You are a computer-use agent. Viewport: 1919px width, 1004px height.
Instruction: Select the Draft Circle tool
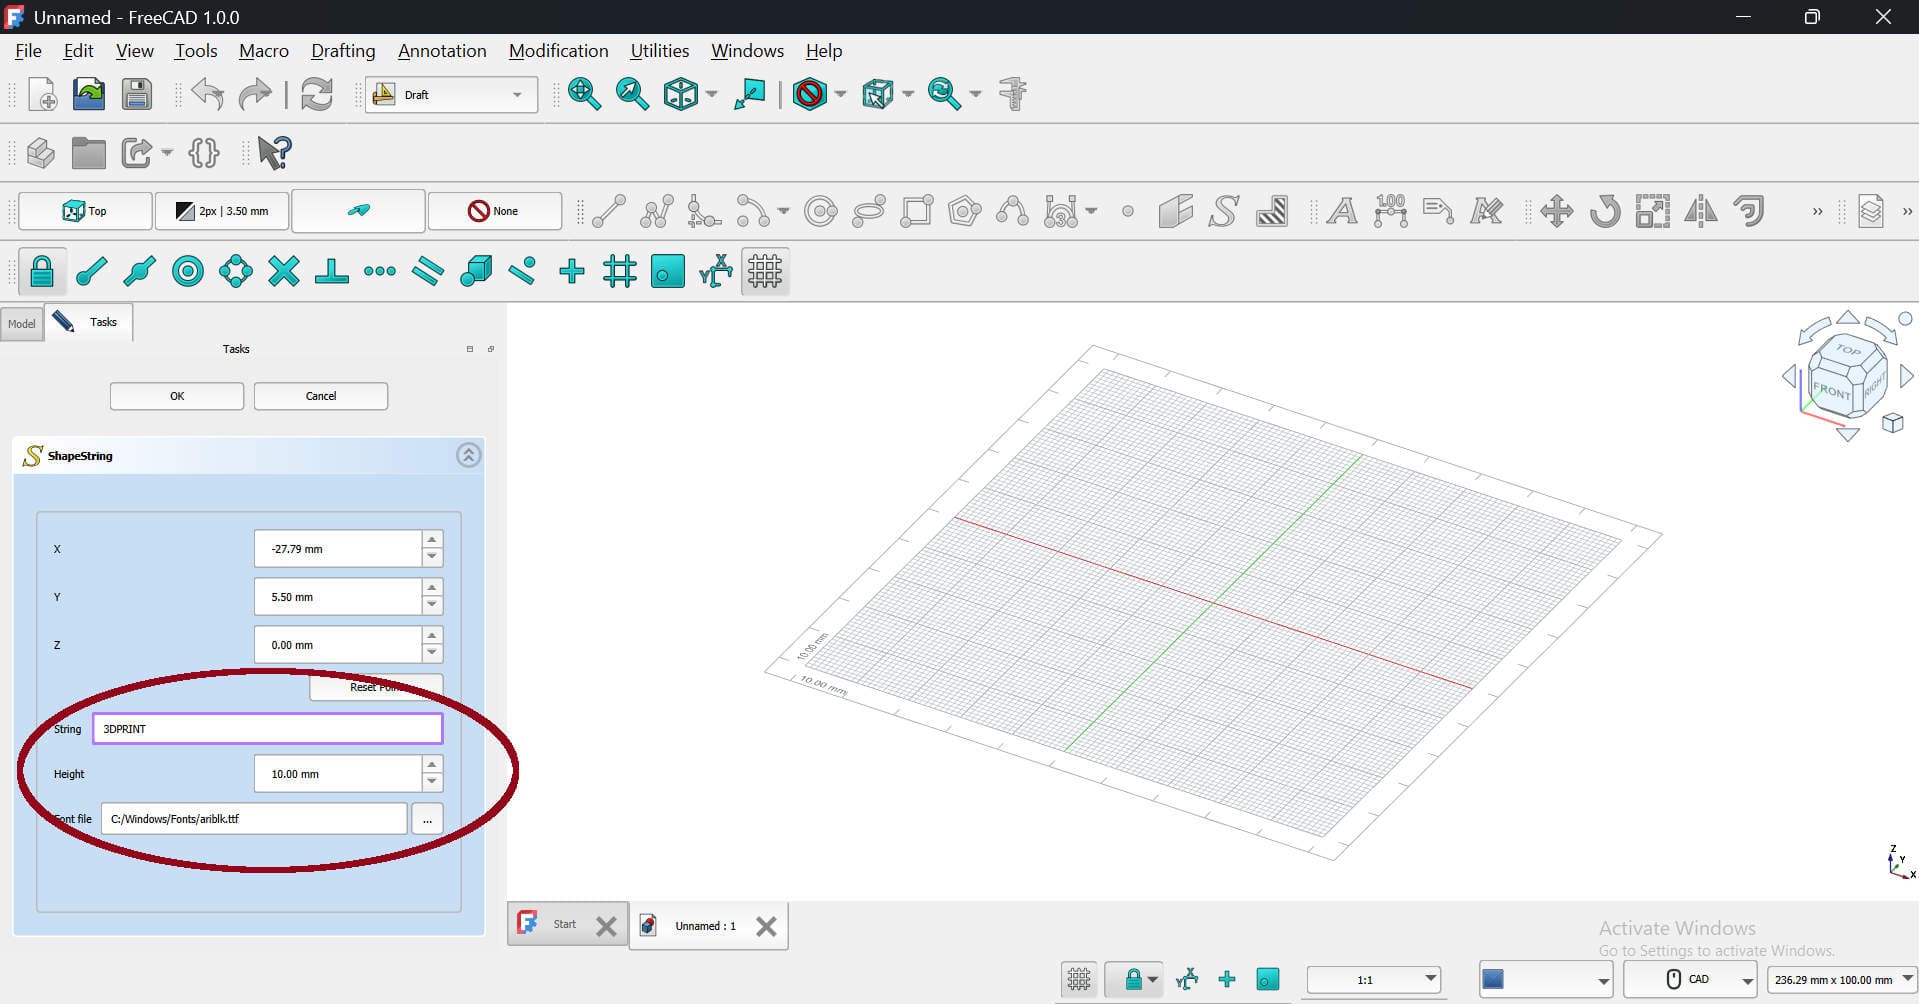[820, 211]
